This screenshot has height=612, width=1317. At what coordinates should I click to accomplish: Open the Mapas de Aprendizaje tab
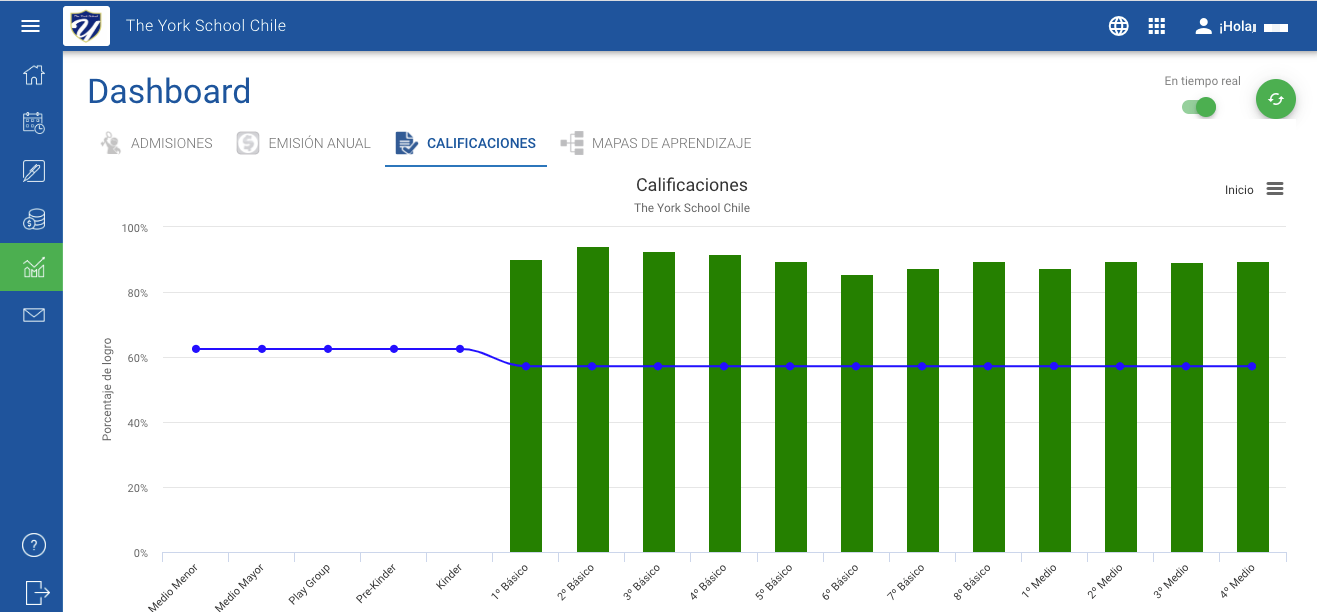pyautogui.click(x=656, y=143)
